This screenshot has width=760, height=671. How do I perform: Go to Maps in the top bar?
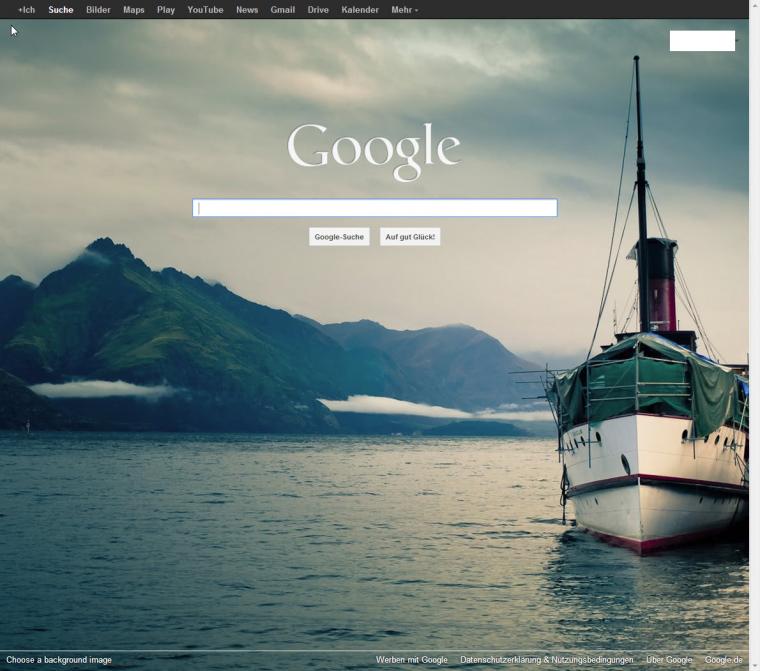pyautogui.click(x=134, y=10)
